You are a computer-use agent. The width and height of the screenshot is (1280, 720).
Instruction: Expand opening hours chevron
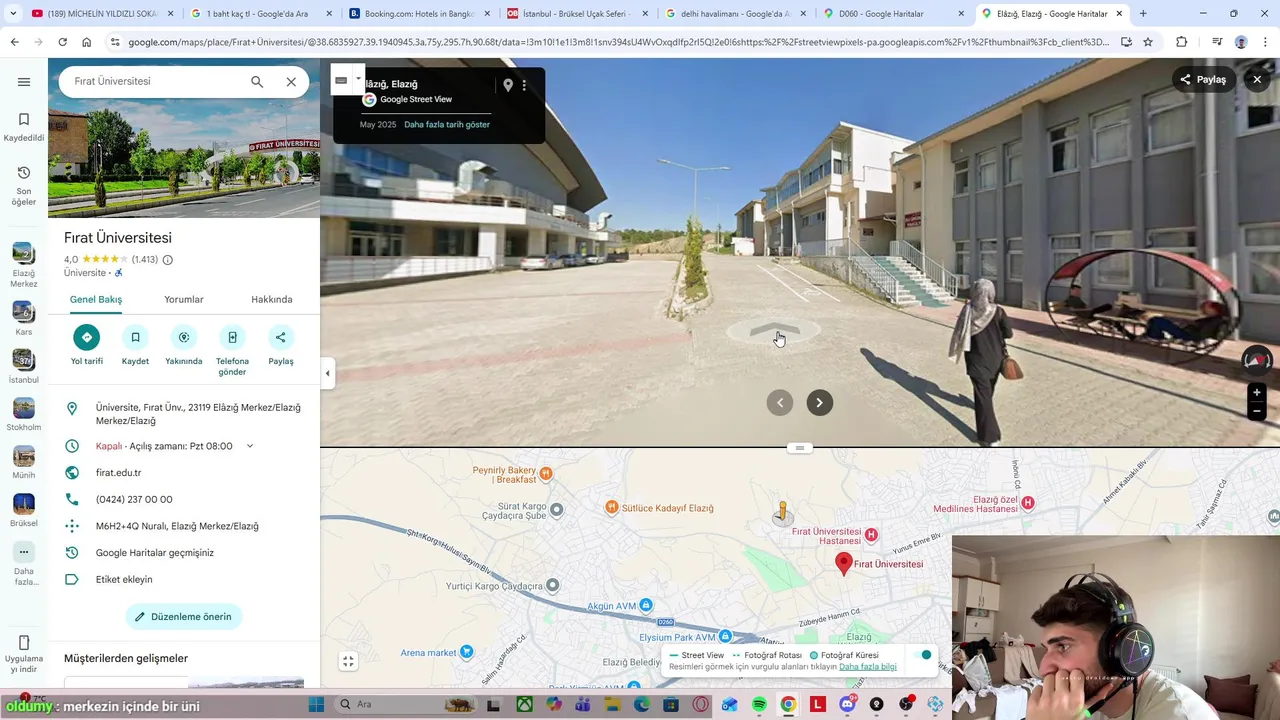250,446
